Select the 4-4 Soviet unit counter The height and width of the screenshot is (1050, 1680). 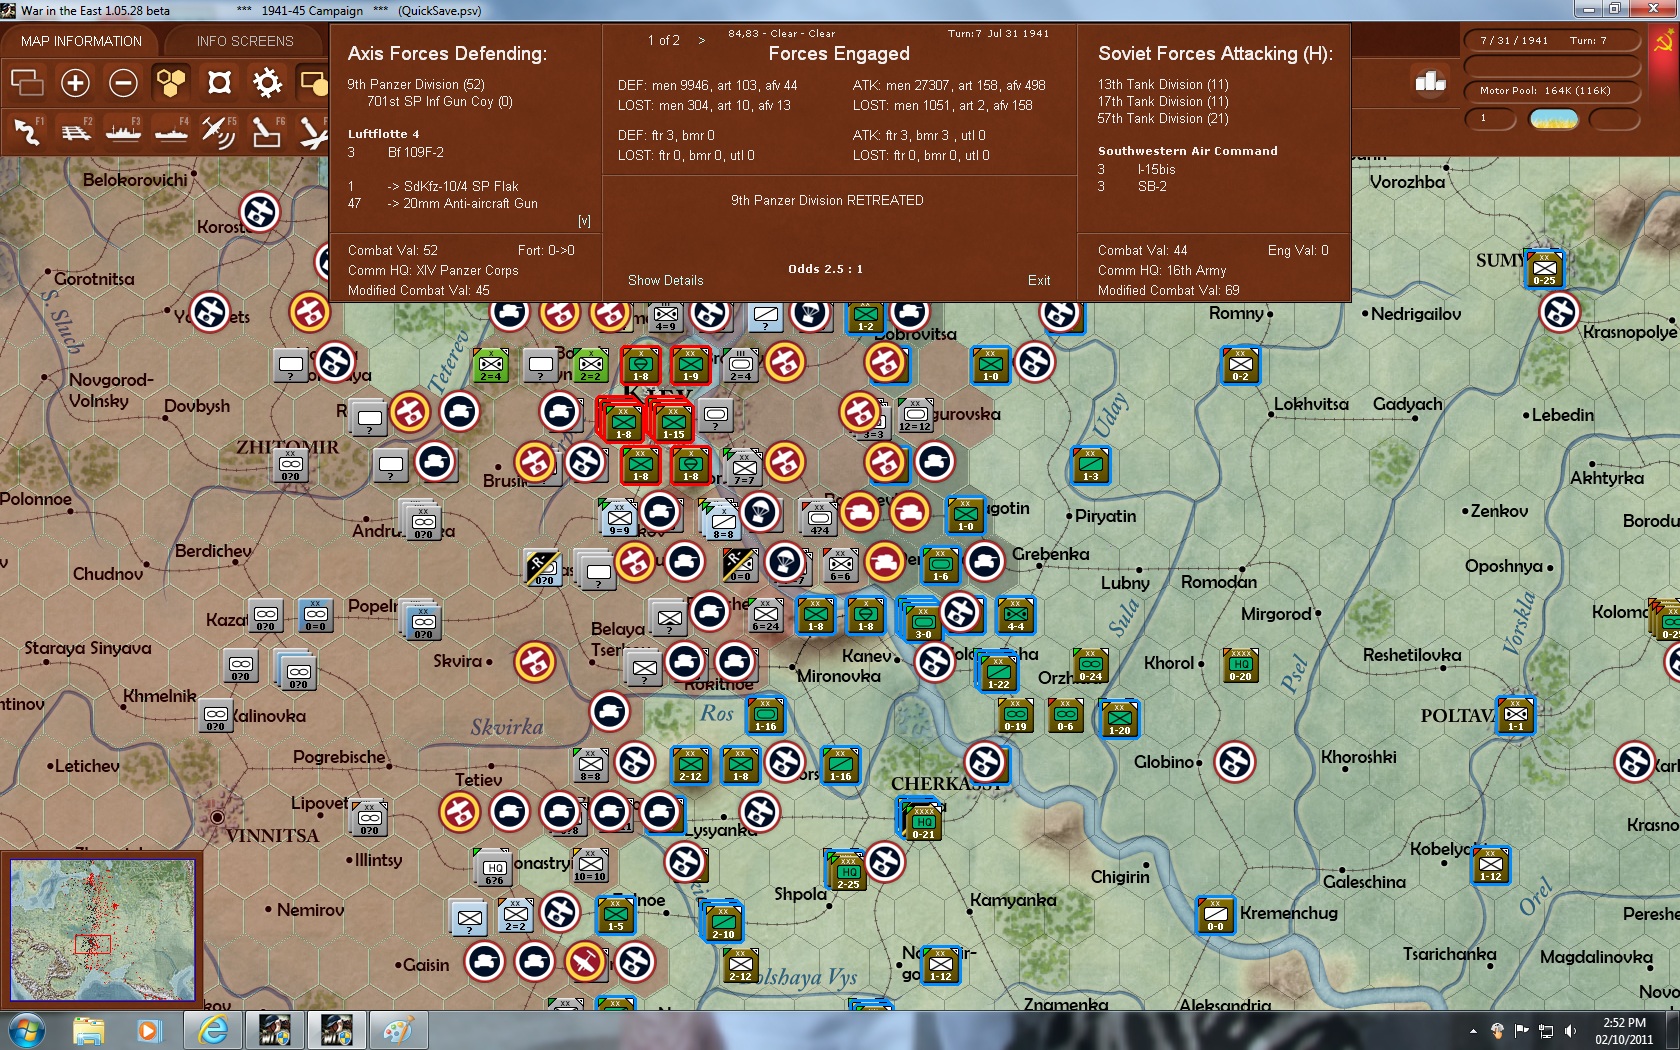pyautogui.click(x=1015, y=615)
